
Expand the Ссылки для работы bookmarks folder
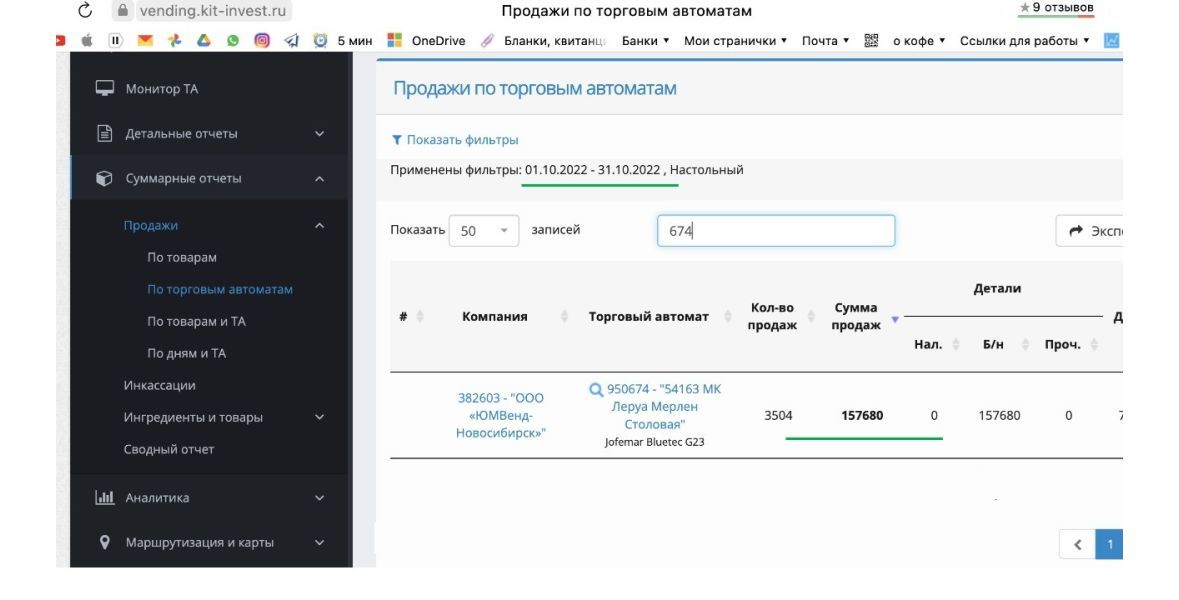coord(1025,41)
